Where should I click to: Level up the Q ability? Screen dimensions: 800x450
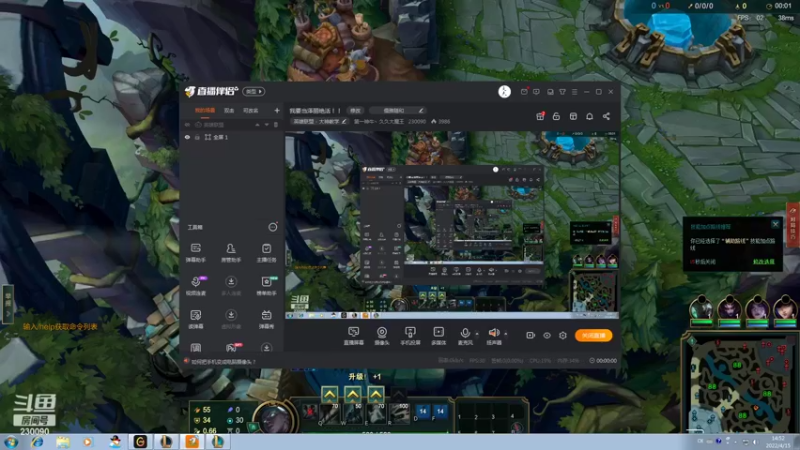330,394
